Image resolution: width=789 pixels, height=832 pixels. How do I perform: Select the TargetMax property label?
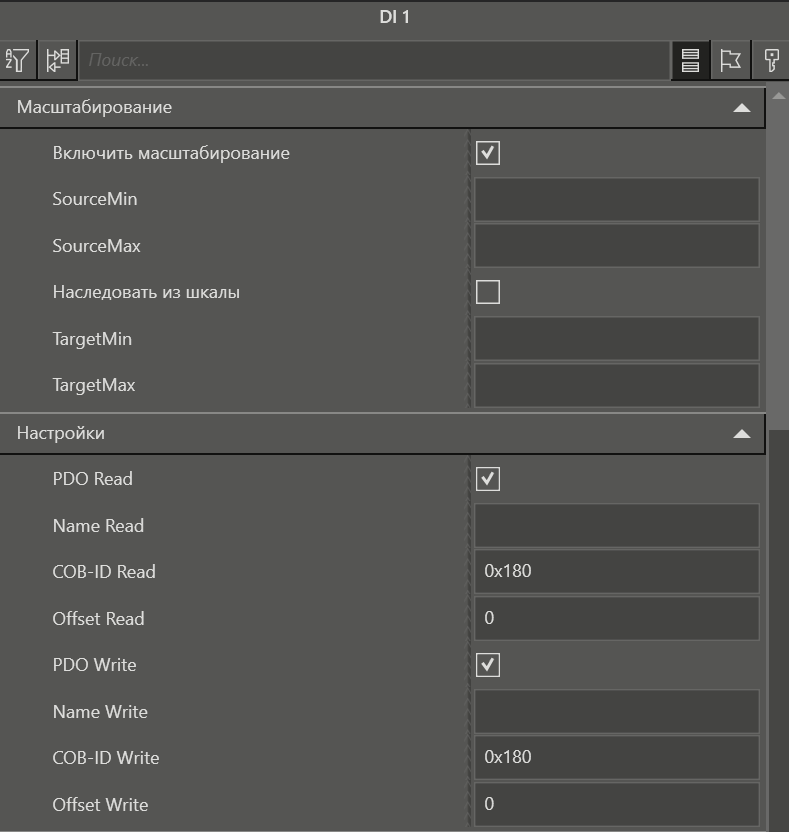[x=93, y=385]
